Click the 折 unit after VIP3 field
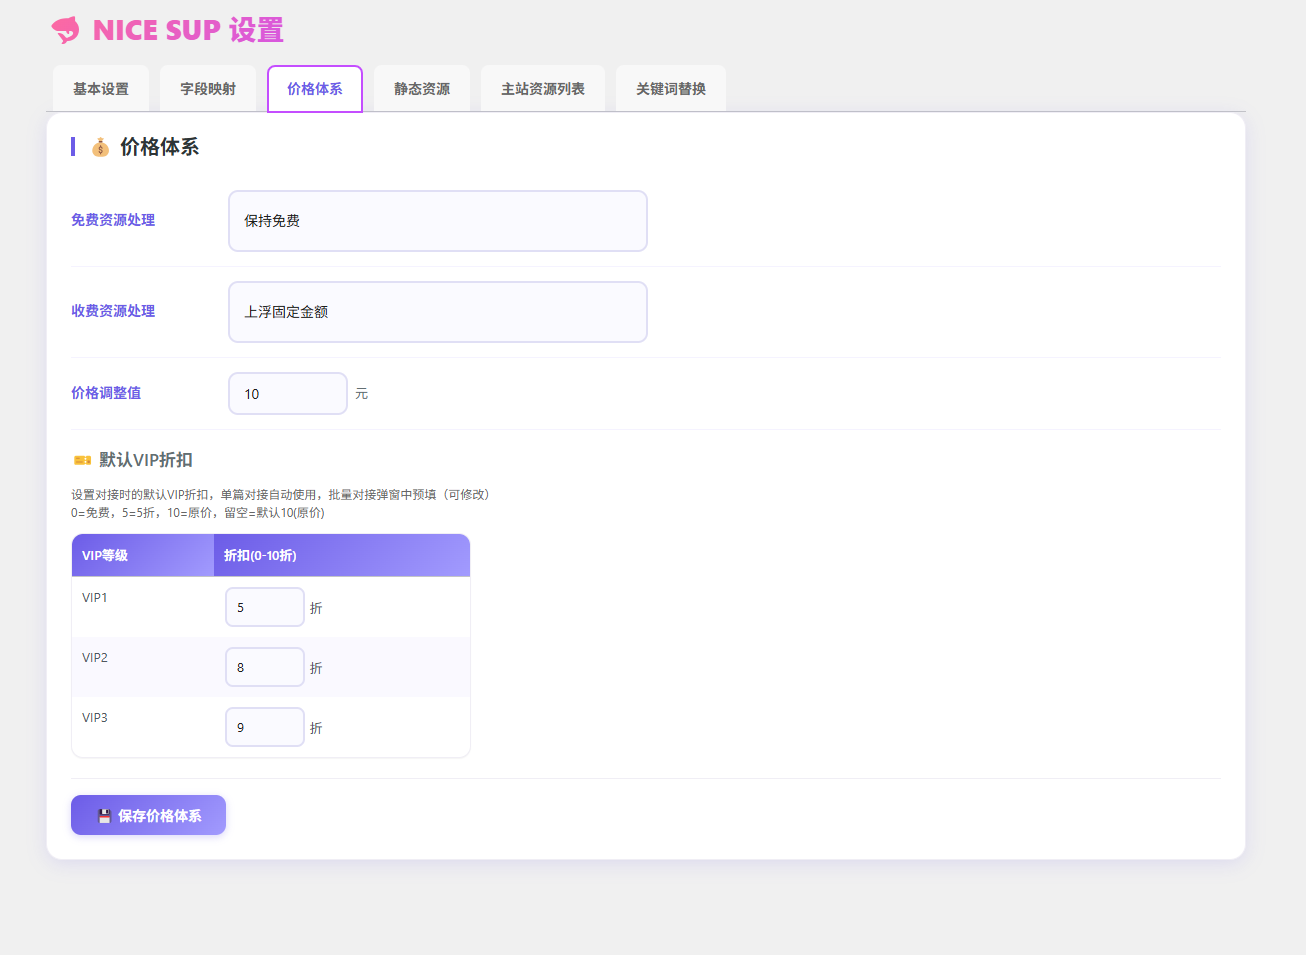 point(316,728)
